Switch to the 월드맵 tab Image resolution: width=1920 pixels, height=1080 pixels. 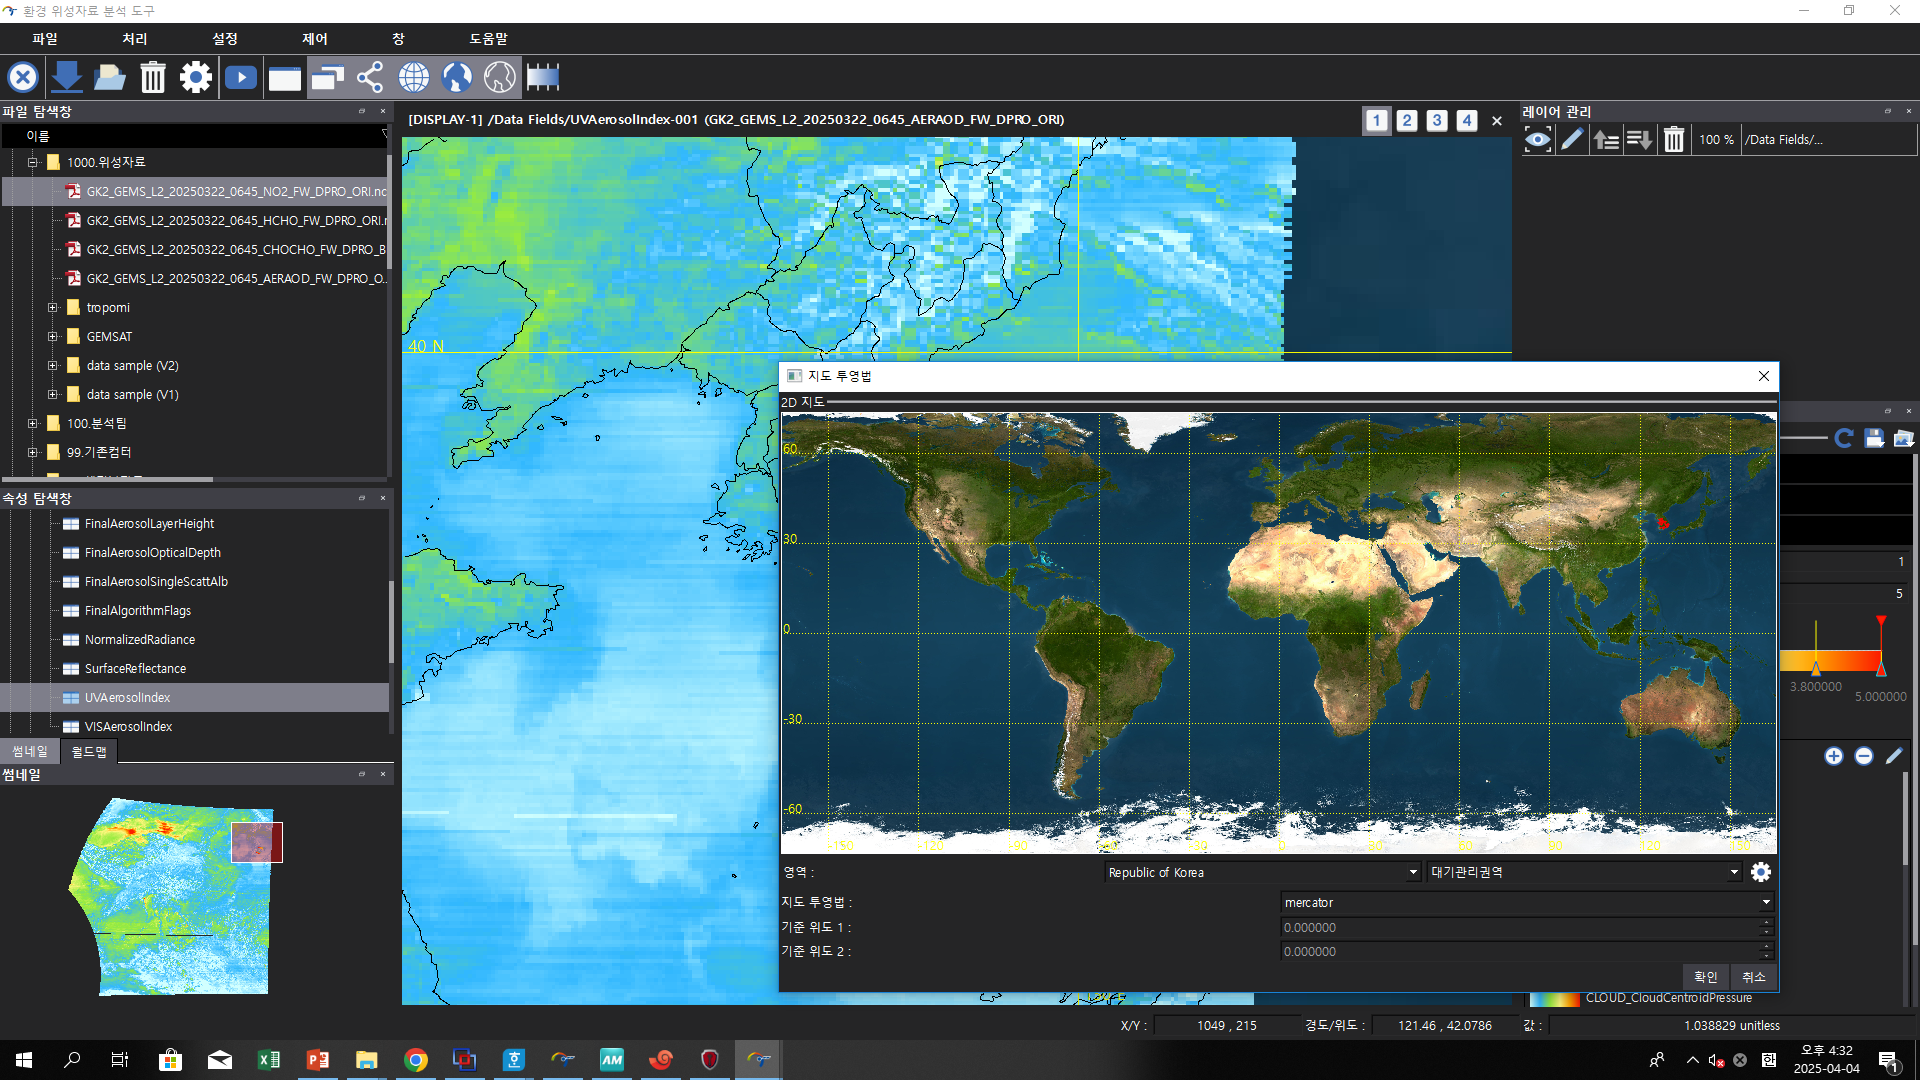[89, 751]
